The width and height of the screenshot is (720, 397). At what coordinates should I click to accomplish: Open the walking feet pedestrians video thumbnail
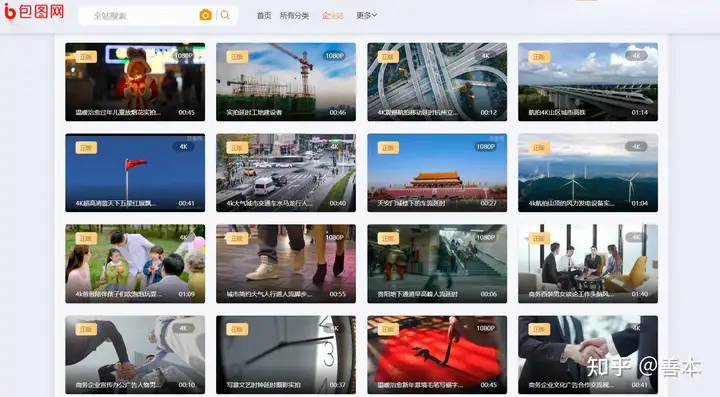pos(286,264)
